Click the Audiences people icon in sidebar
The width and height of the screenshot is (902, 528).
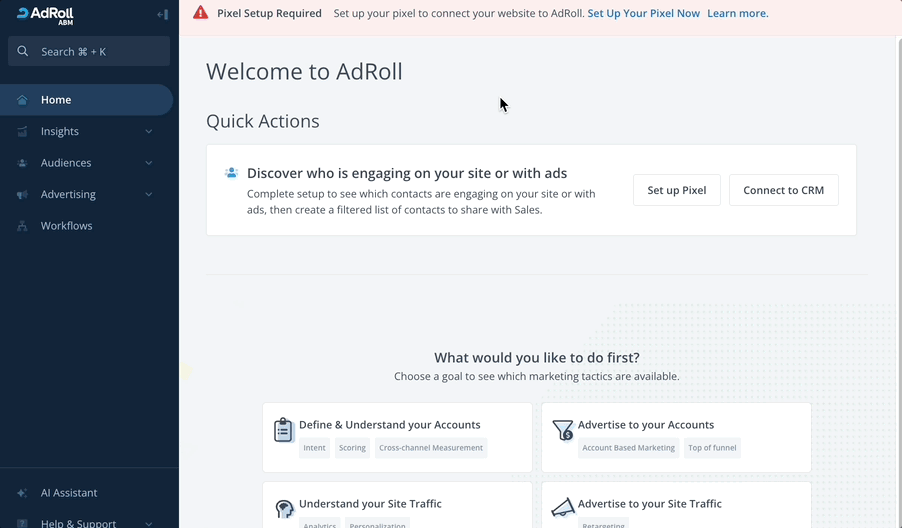pyautogui.click(x=22, y=163)
